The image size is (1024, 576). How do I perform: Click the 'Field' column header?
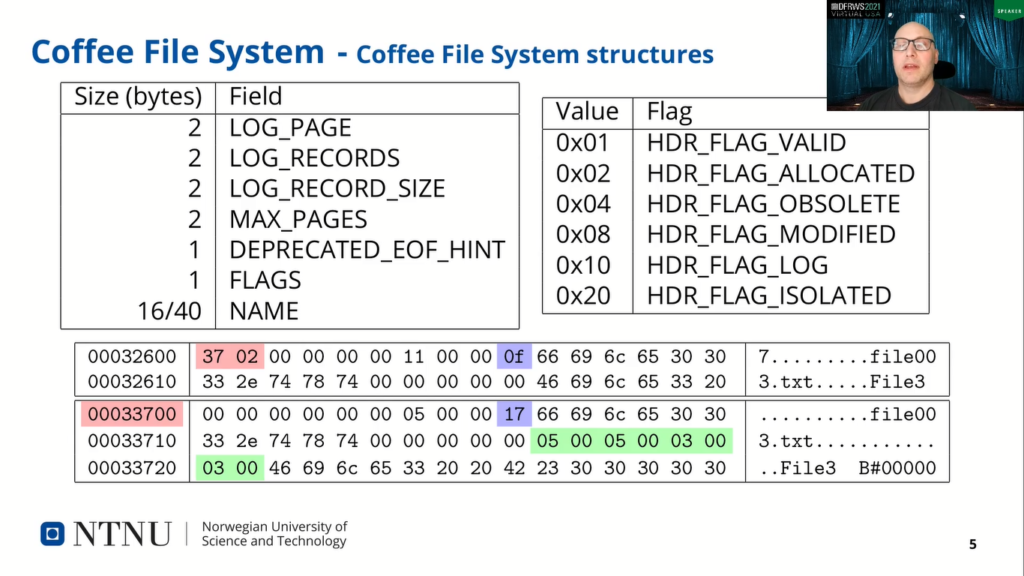255,97
